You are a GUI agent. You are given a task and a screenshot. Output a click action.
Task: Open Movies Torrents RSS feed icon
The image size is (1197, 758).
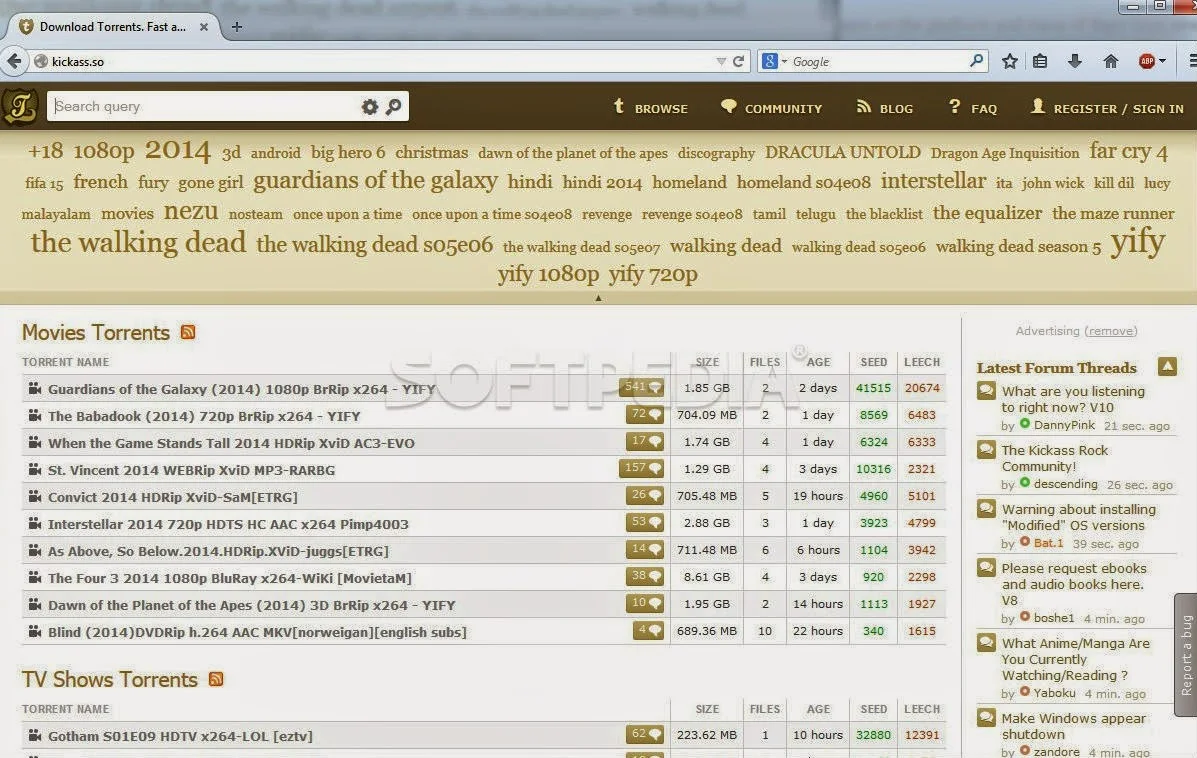[x=188, y=332]
